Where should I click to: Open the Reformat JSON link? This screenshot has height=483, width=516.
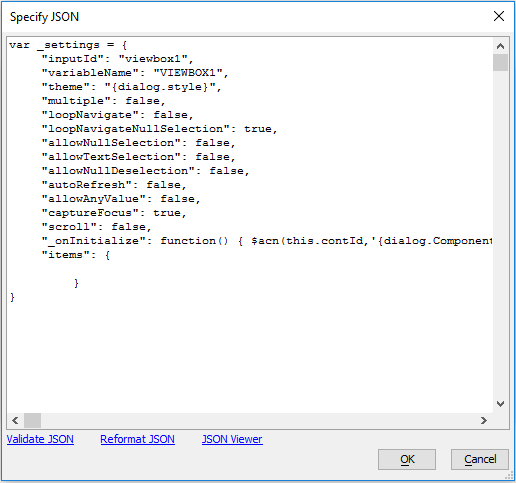(x=137, y=439)
